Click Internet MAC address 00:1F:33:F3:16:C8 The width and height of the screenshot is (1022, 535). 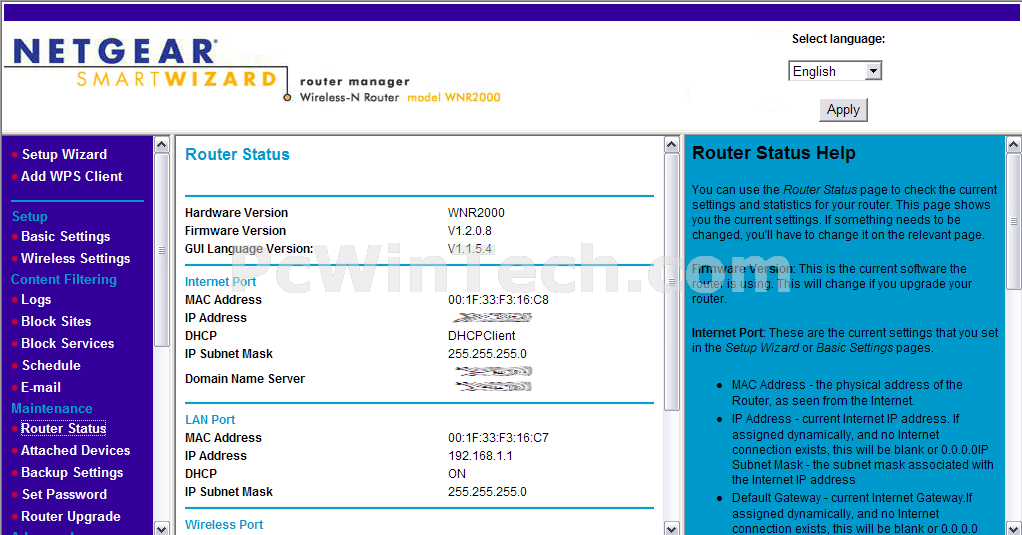tap(499, 300)
